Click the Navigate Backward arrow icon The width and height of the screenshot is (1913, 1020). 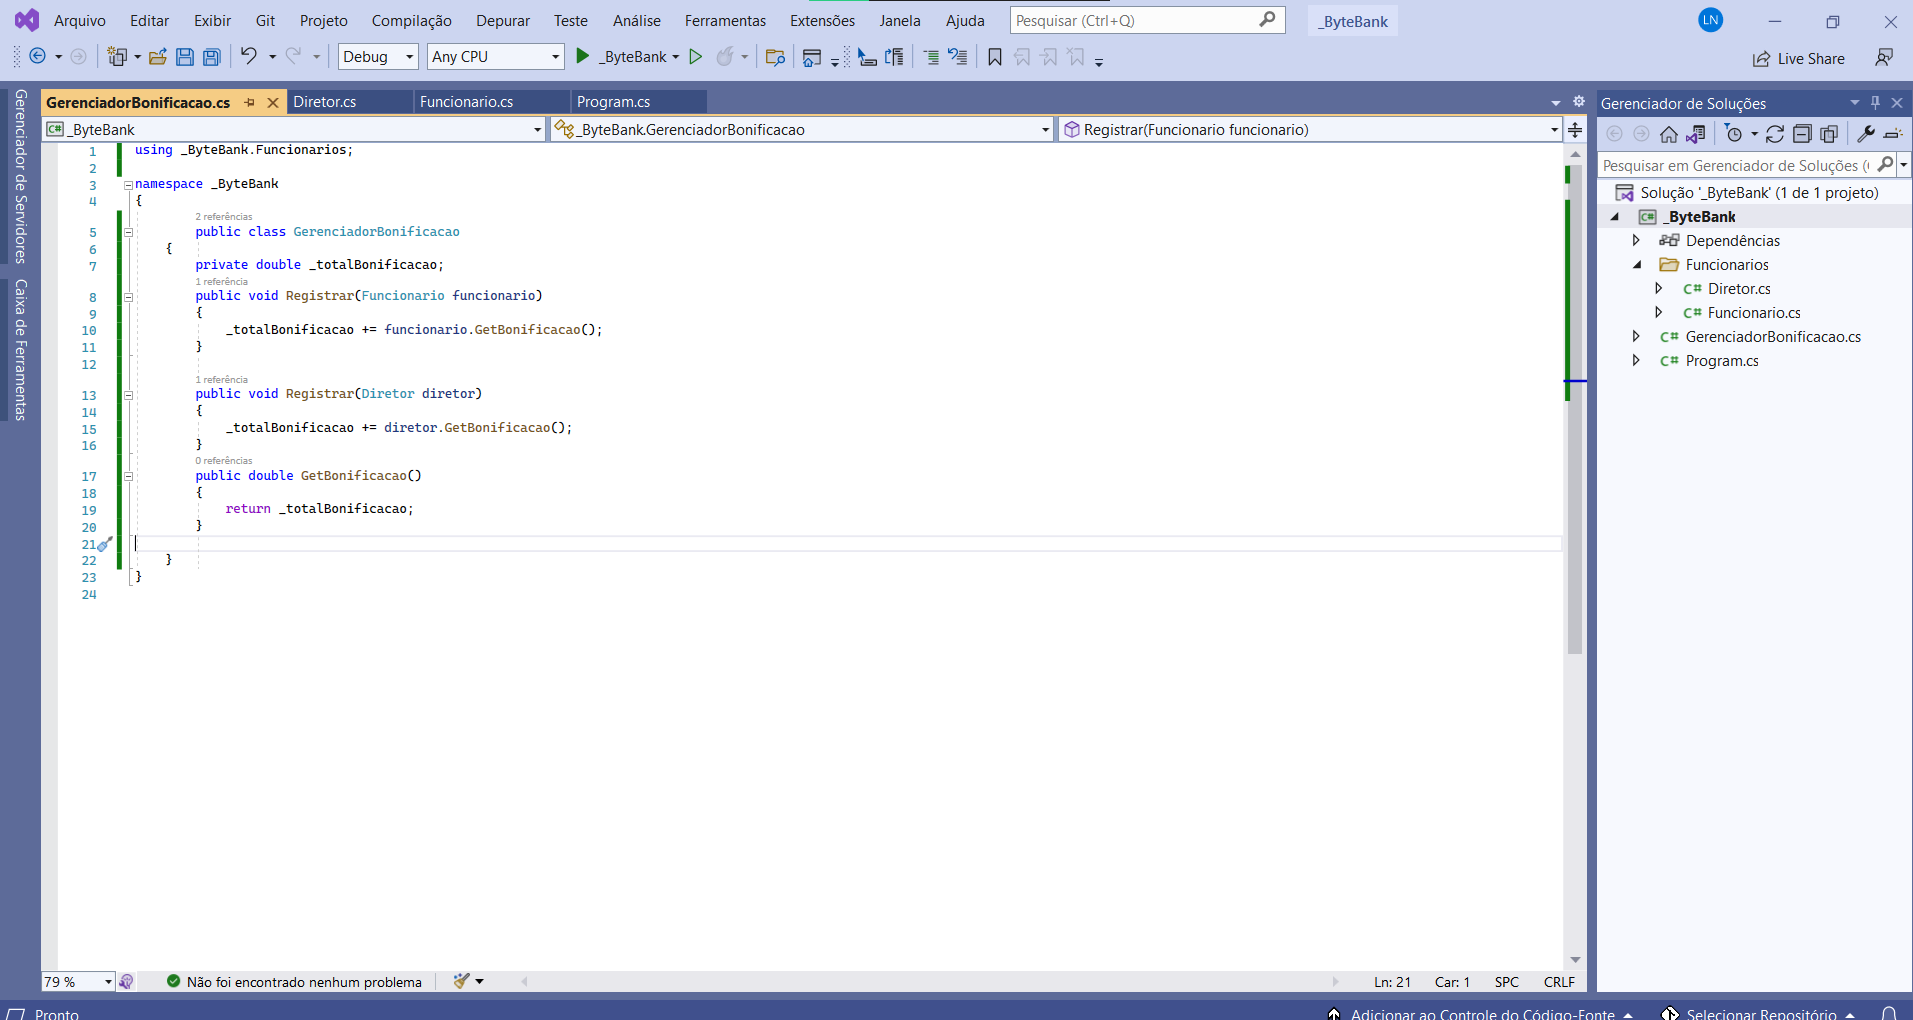pyautogui.click(x=37, y=57)
